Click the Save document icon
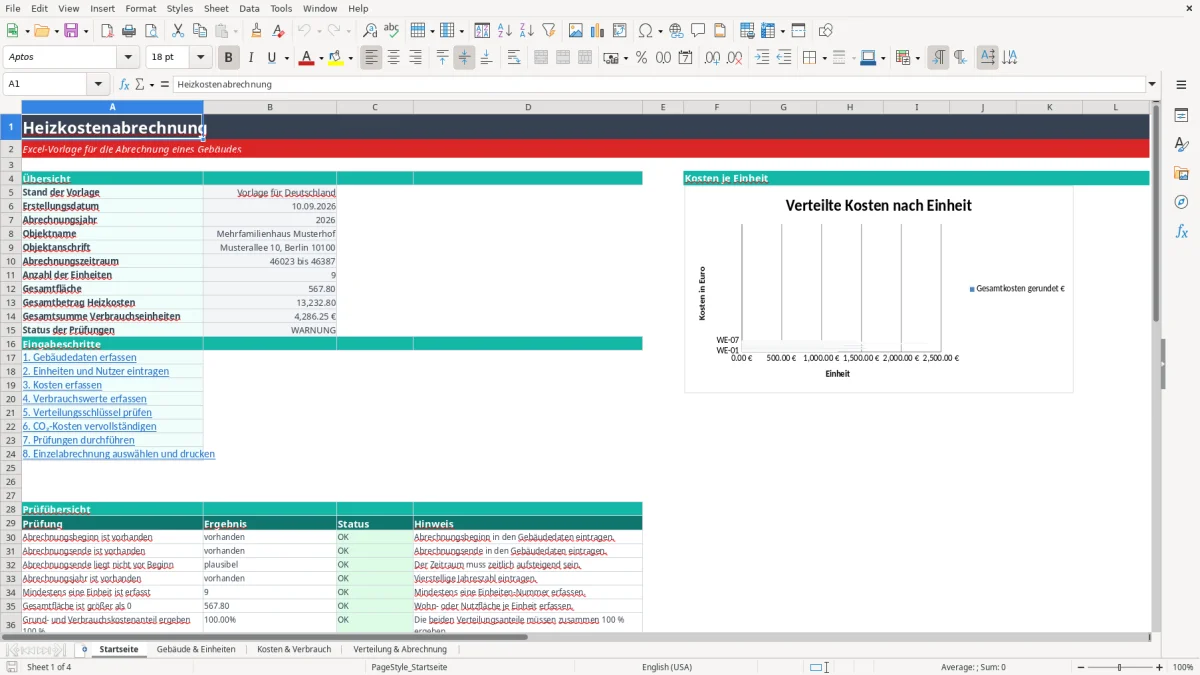 pyautogui.click(x=71, y=31)
